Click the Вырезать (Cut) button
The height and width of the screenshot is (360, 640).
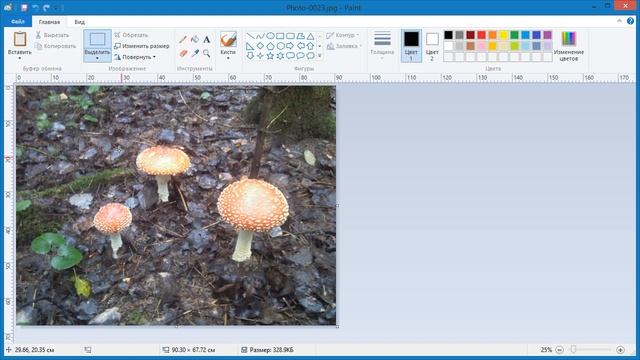(53, 35)
